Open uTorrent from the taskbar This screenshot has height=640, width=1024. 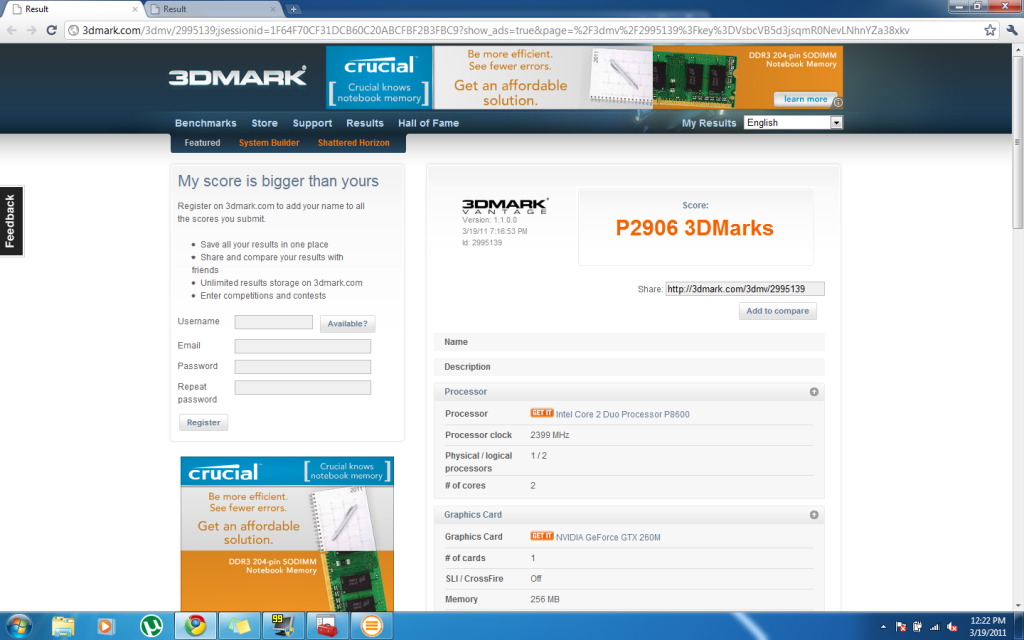[151, 626]
